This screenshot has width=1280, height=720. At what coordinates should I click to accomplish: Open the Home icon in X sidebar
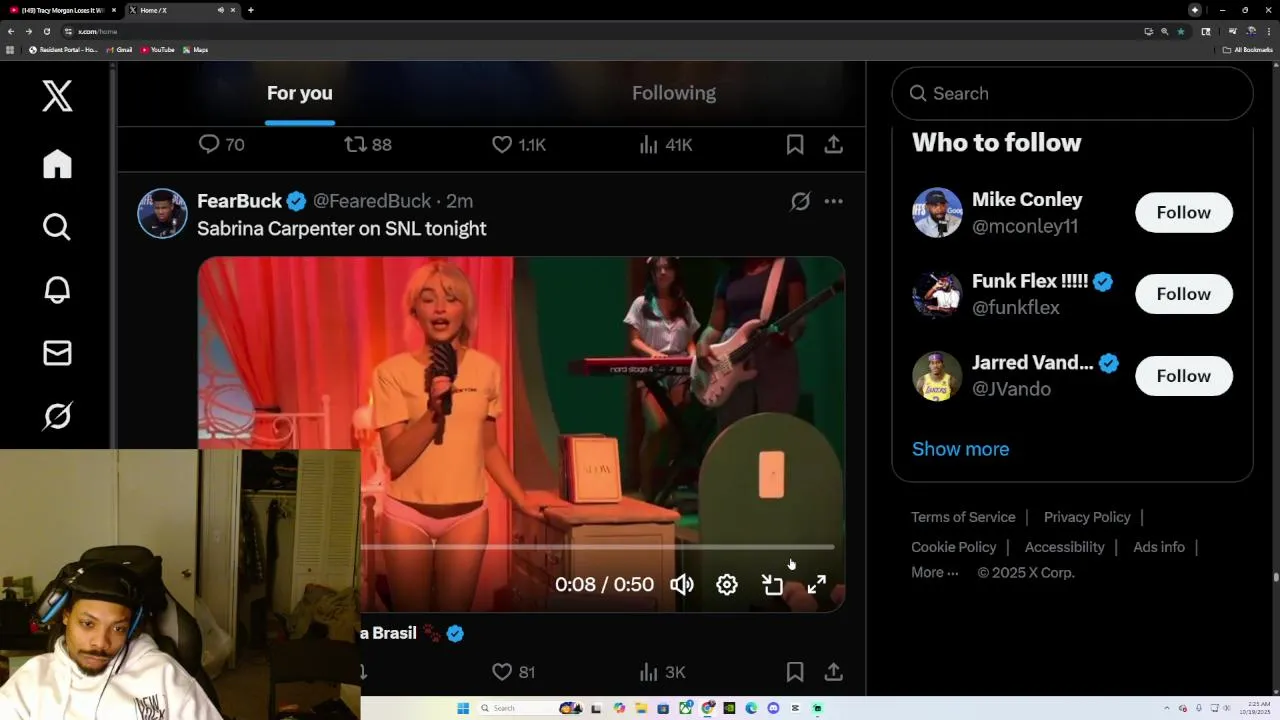click(57, 164)
